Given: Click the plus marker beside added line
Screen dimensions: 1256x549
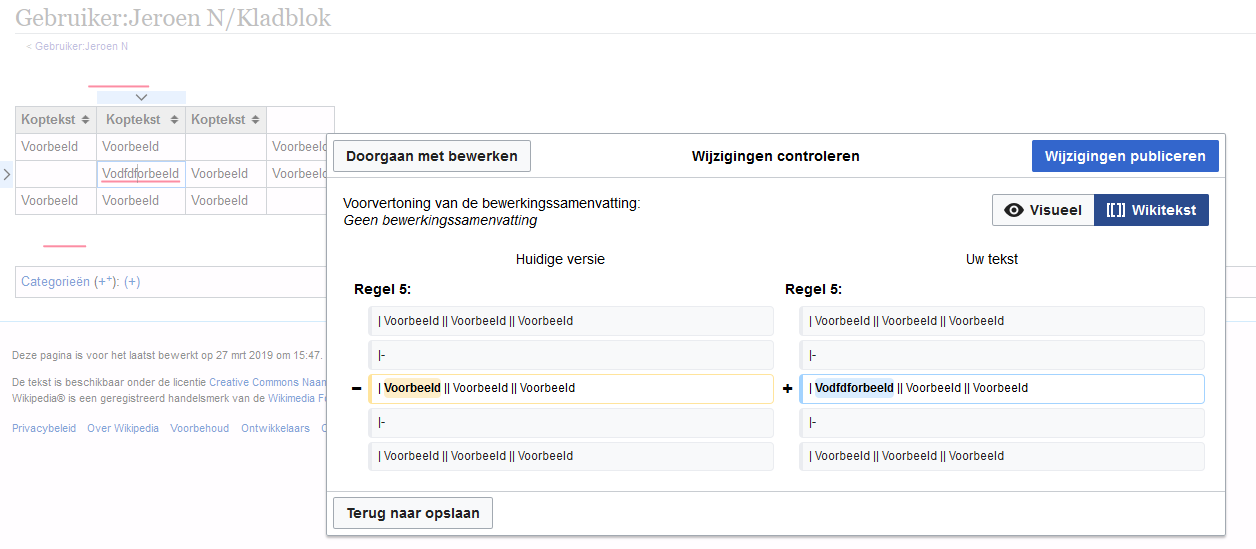Looking at the screenshot, I should click(787, 389).
